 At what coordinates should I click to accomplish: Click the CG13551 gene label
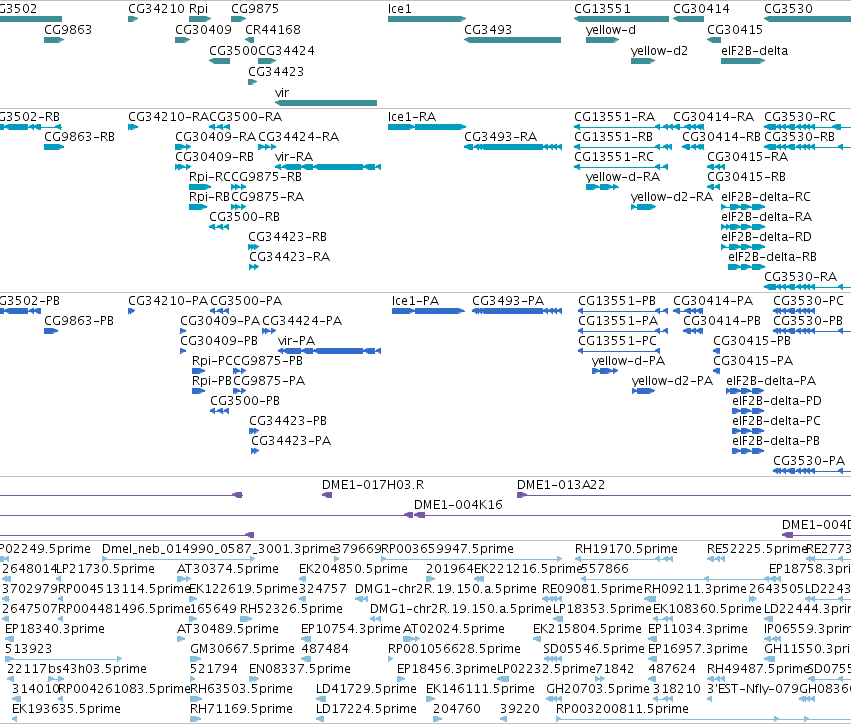click(x=602, y=9)
